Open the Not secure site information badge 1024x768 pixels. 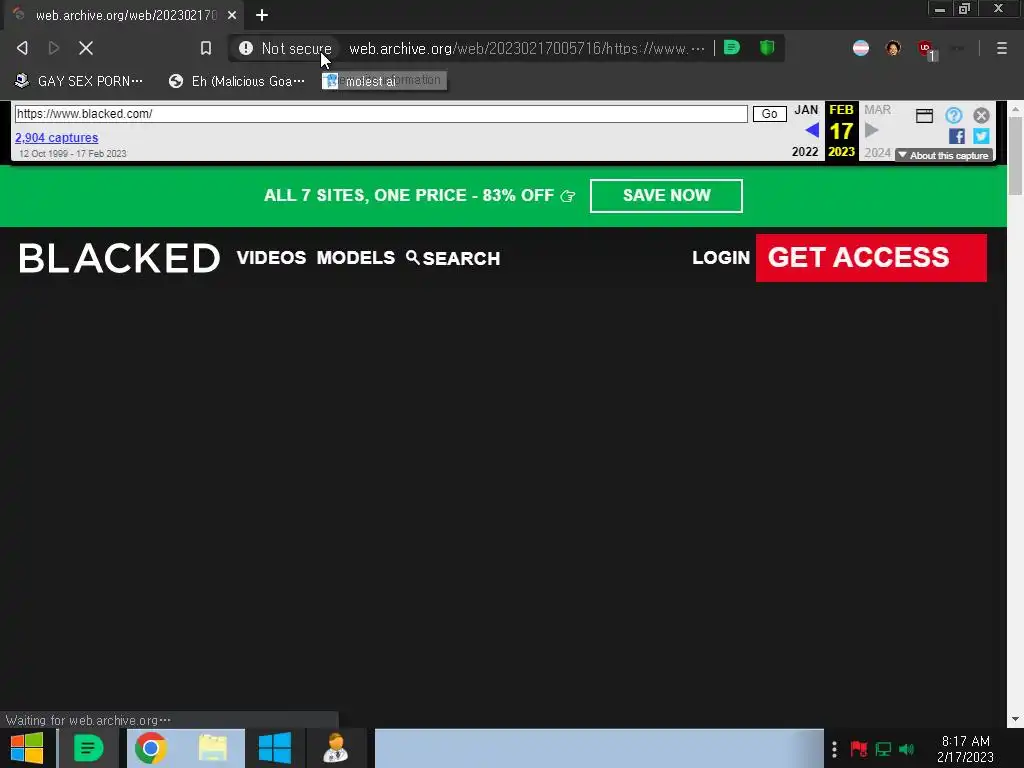285,48
